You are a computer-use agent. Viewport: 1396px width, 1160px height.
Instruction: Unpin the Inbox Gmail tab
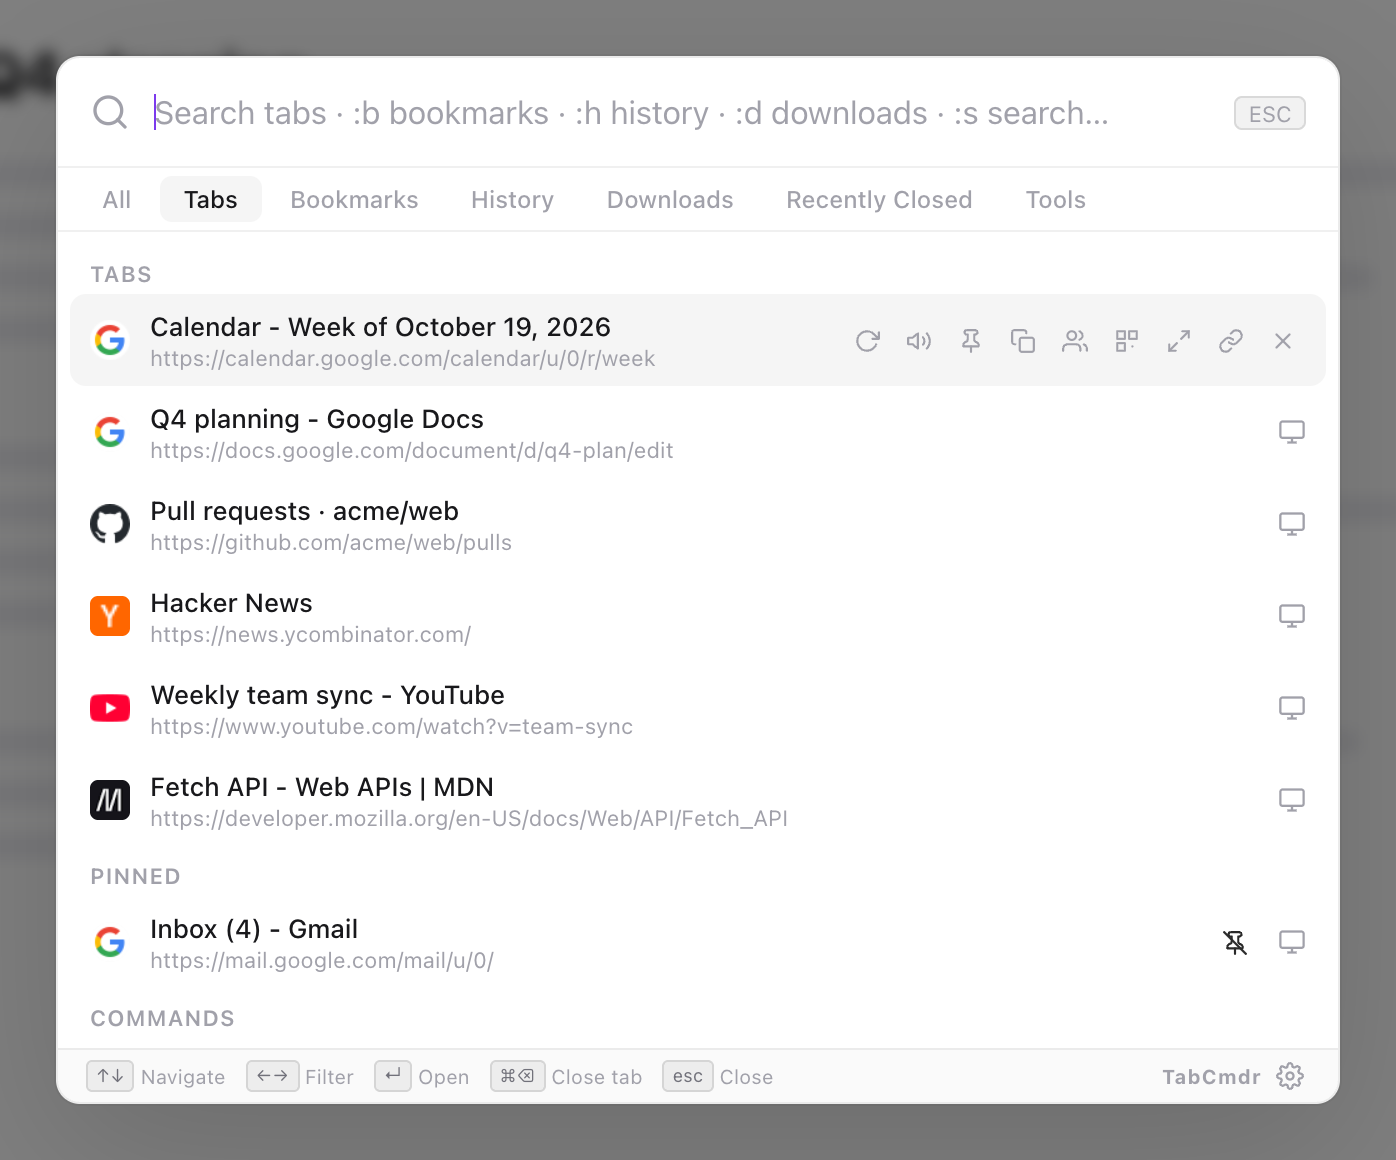[1235, 942]
